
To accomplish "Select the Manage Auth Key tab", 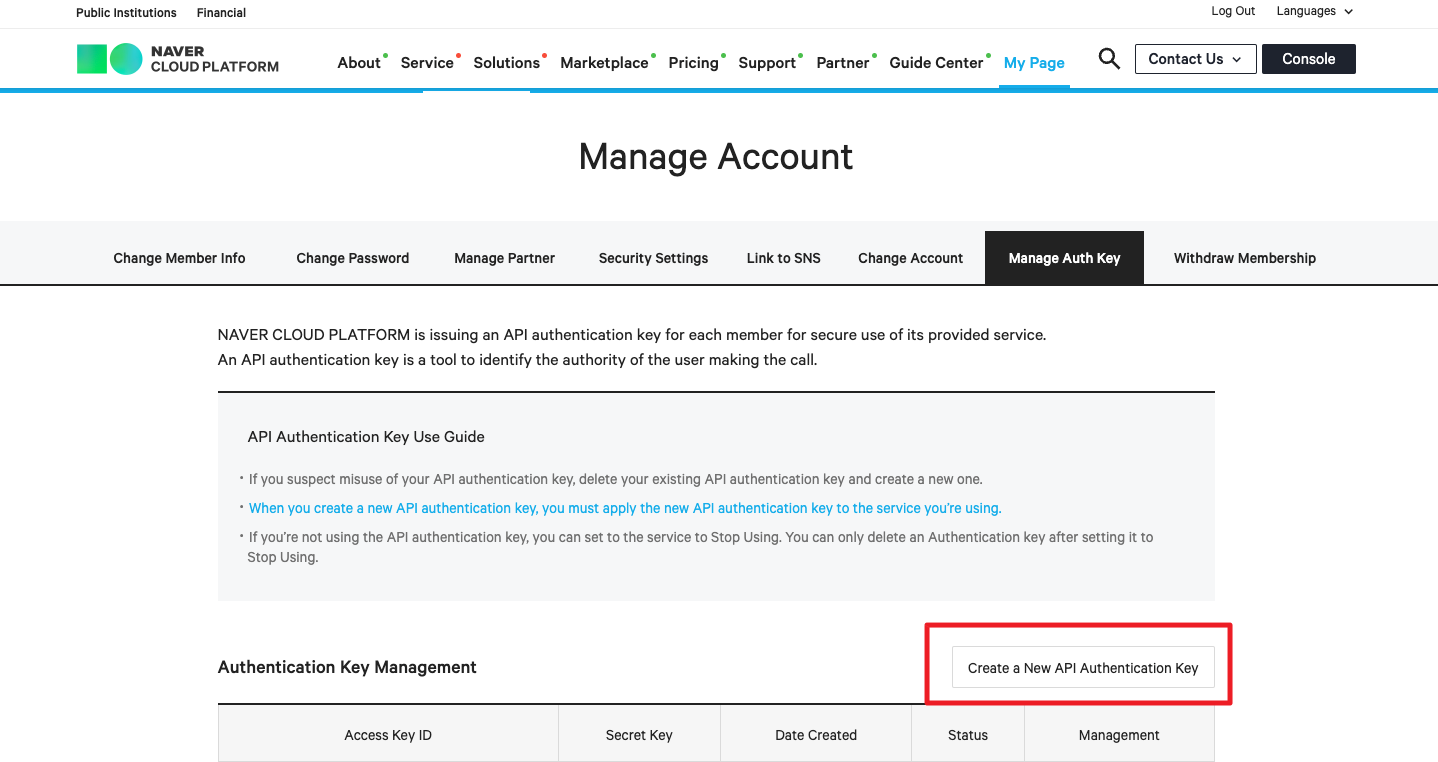I will tap(1064, 258).
